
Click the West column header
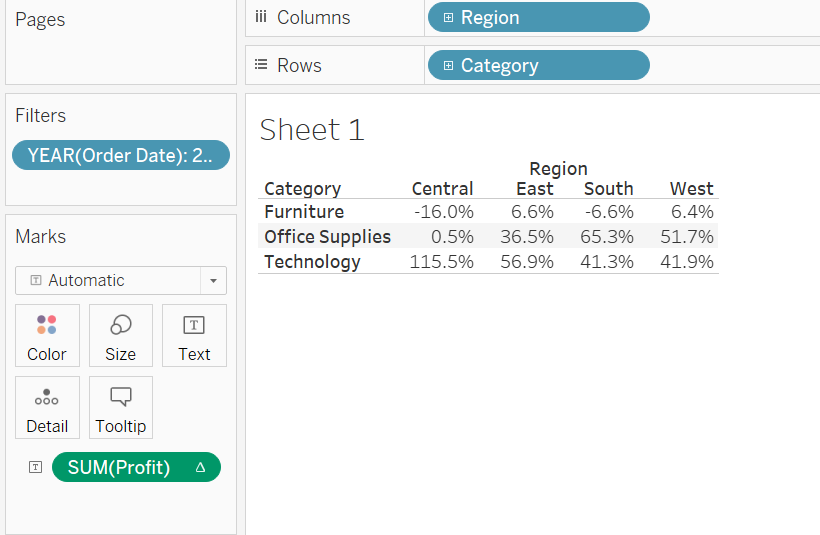(691, 188)
